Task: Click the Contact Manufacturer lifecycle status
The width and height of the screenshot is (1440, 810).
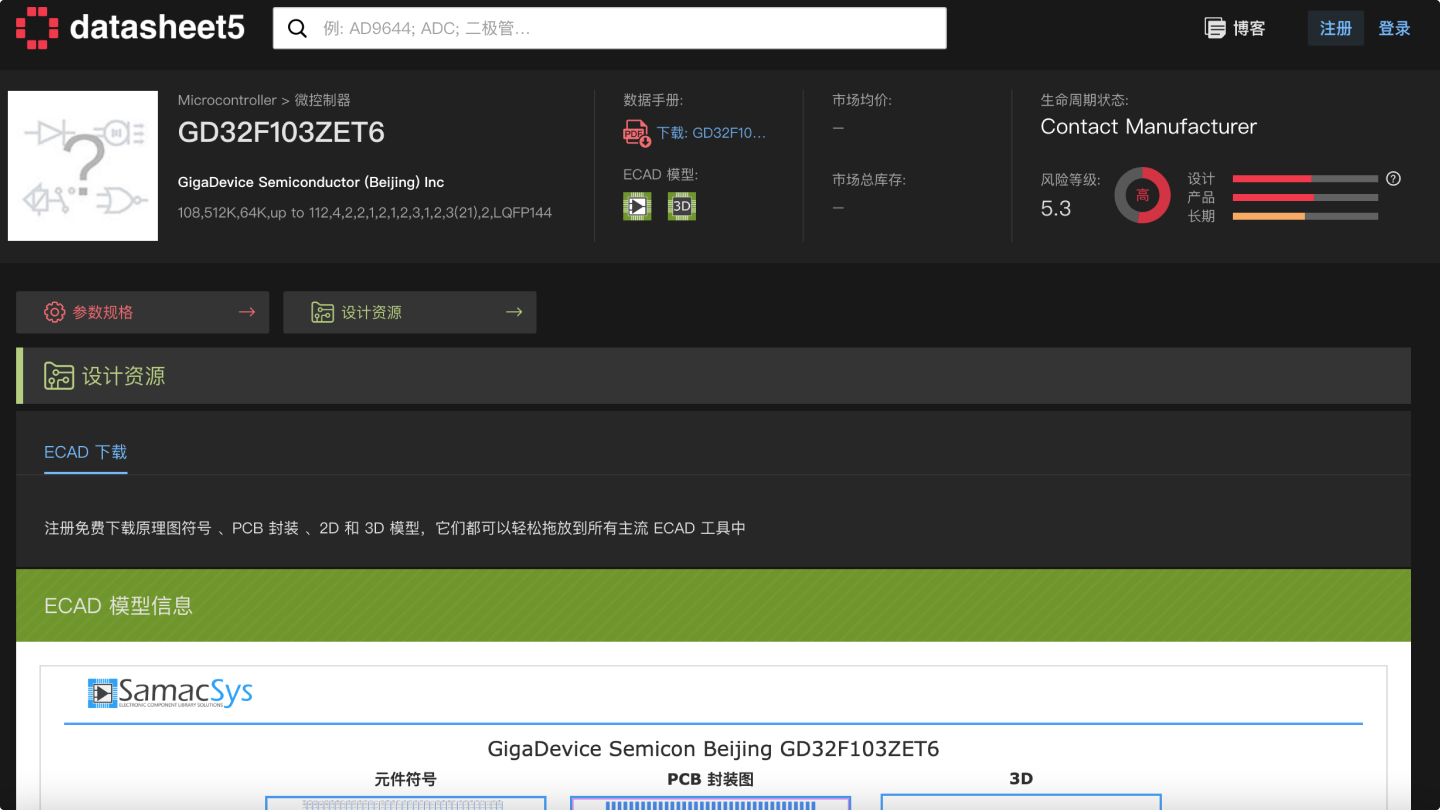Action: pos(1148,127)
